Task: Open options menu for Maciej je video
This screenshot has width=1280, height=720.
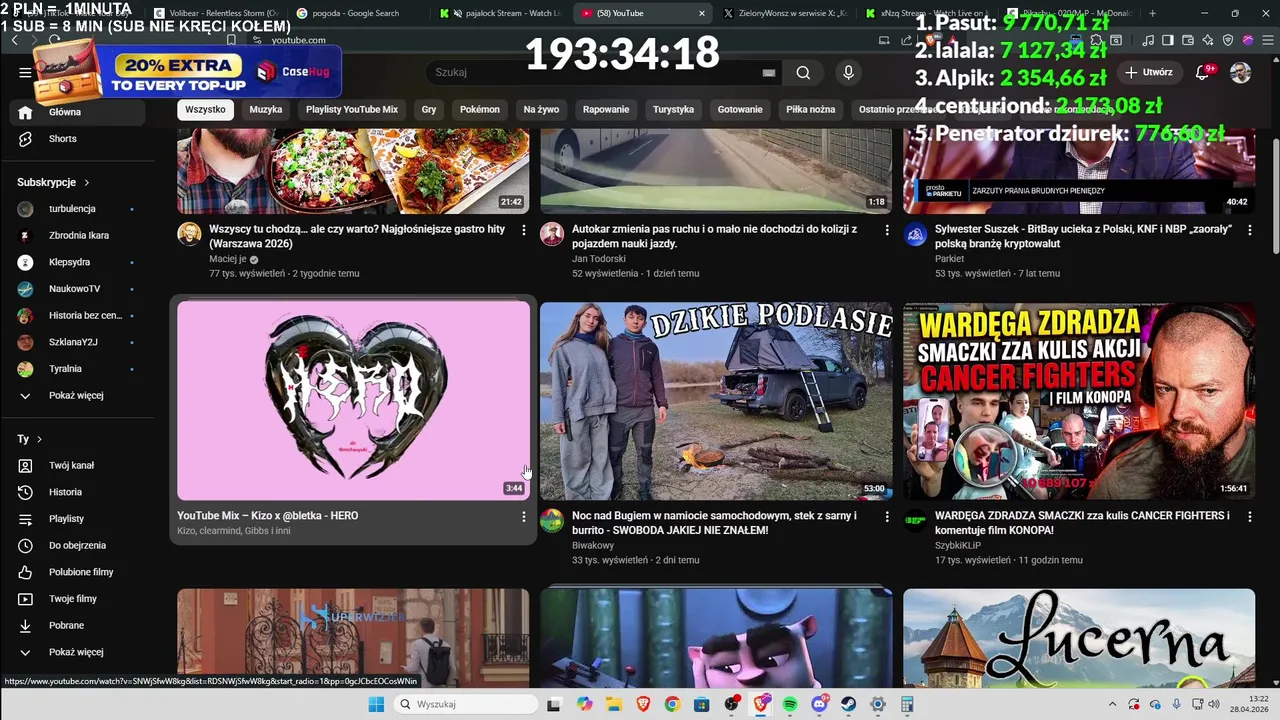Action: (523, 230)
